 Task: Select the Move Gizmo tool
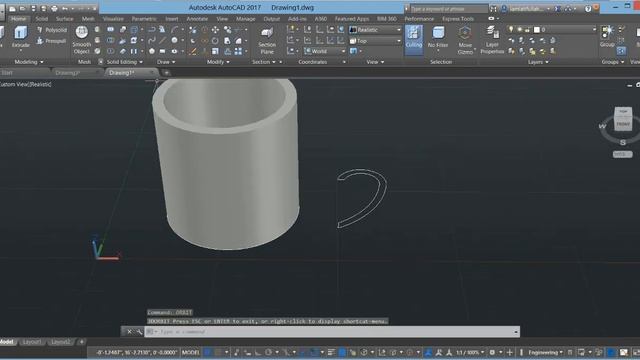tap(465, 40)
